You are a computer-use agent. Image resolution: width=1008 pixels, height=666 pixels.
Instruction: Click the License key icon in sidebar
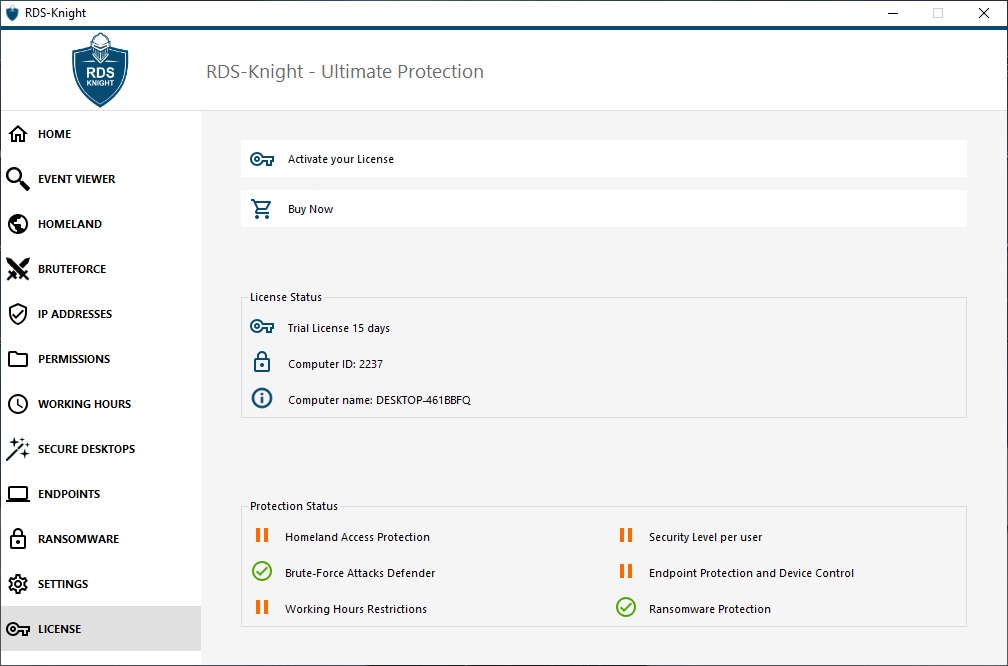click(18, 629)
